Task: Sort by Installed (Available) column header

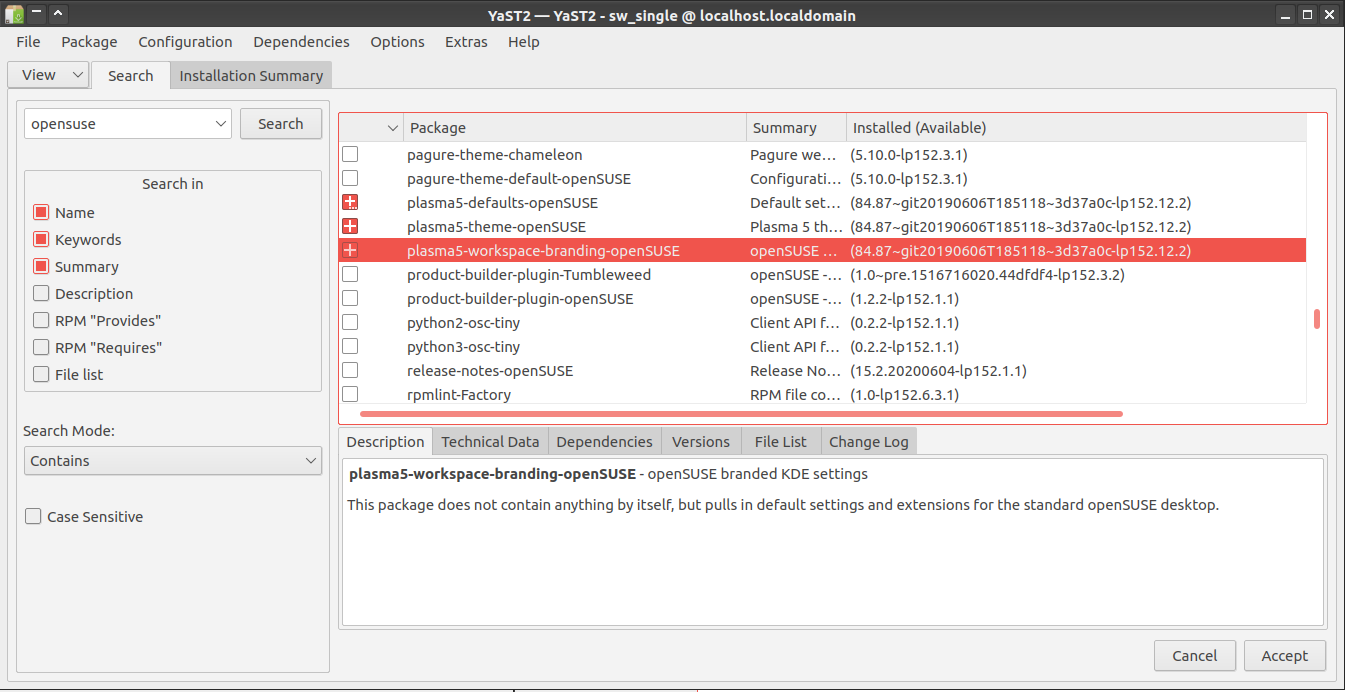Action: (x=1076, y=128)
